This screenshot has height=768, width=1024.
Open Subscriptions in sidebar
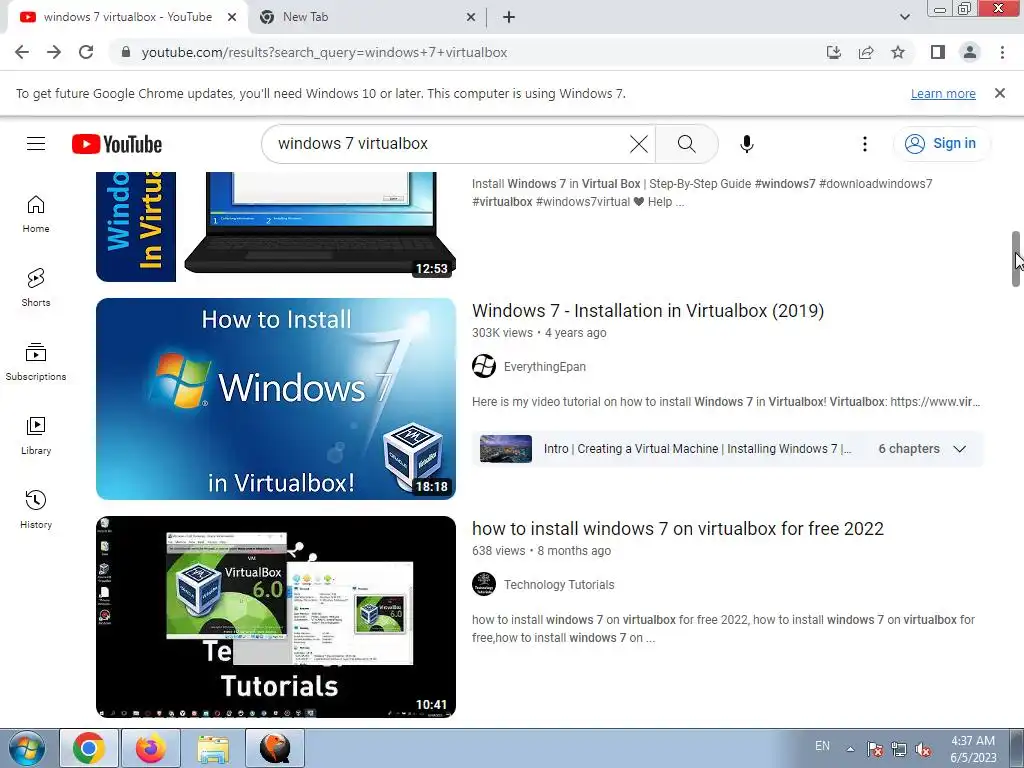[36, 362]
